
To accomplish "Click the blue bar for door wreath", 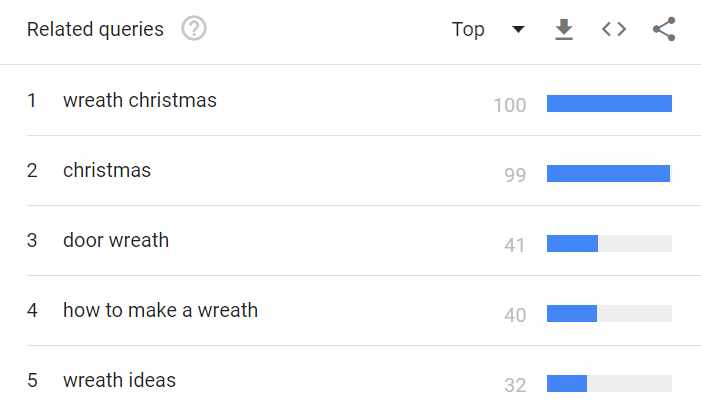I will [x=572, y=244].
